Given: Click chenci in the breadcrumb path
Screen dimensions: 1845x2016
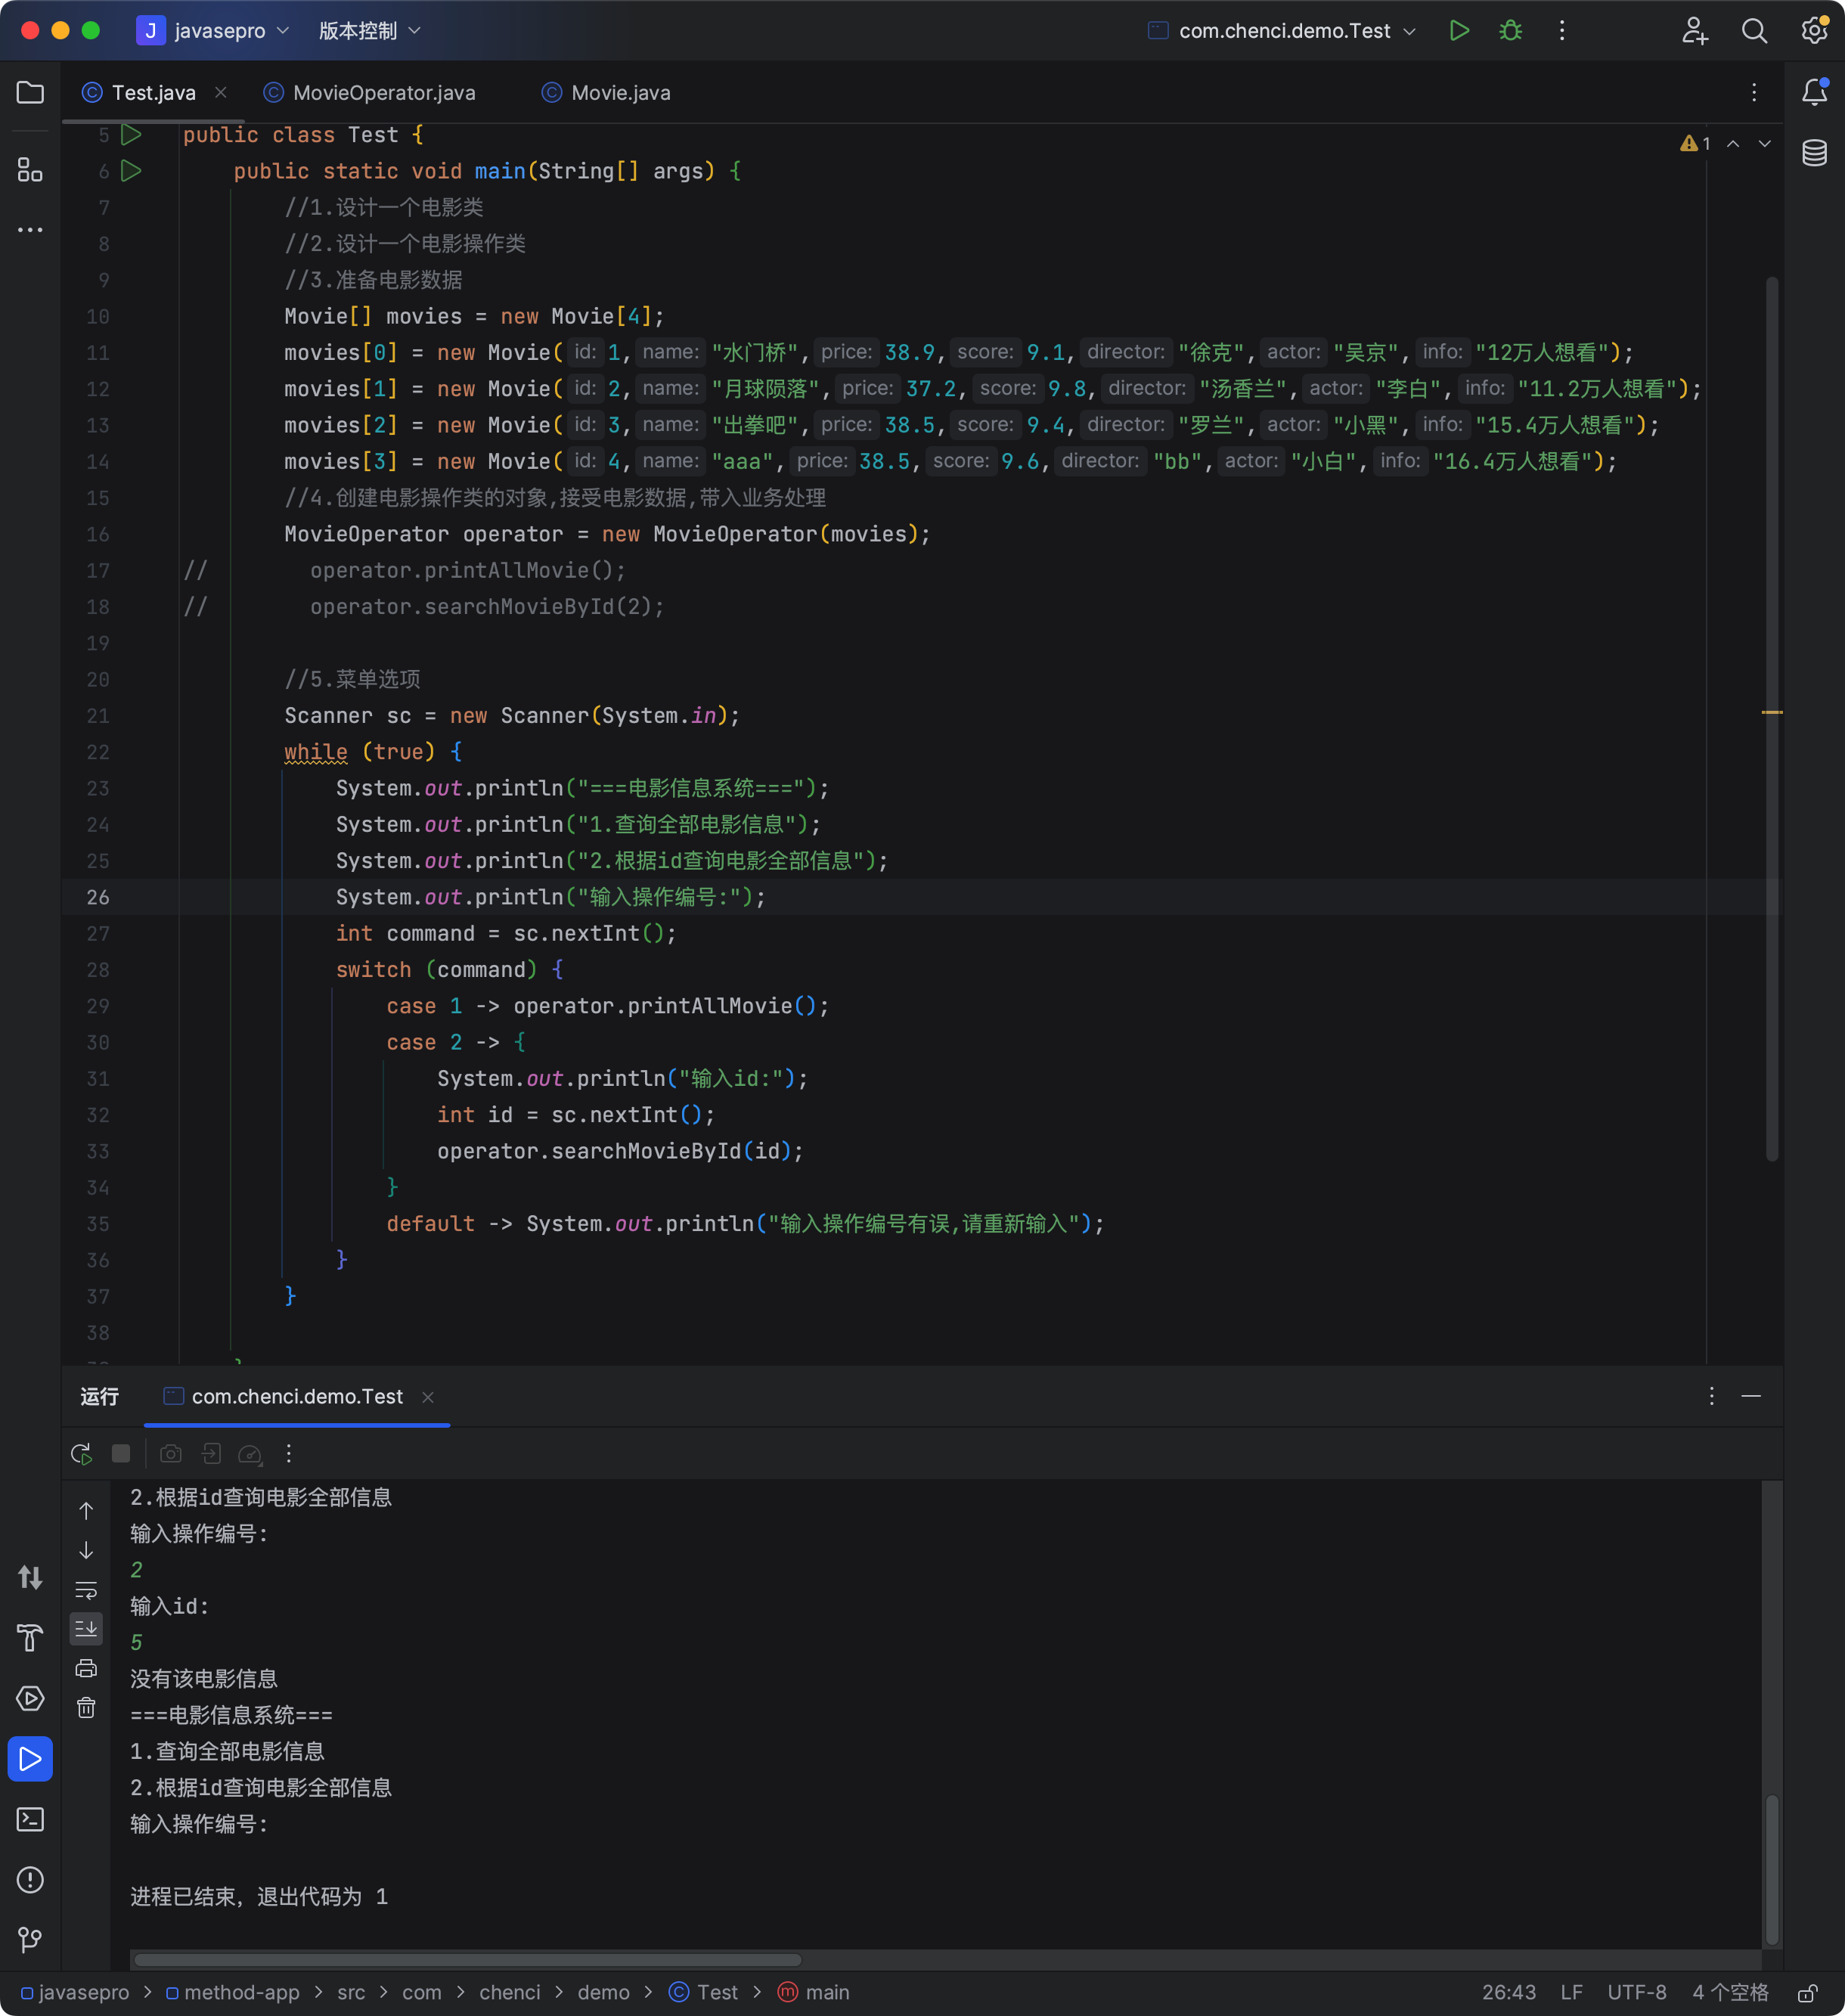Looking at the screenshot, I should [x=509, y=1992].
